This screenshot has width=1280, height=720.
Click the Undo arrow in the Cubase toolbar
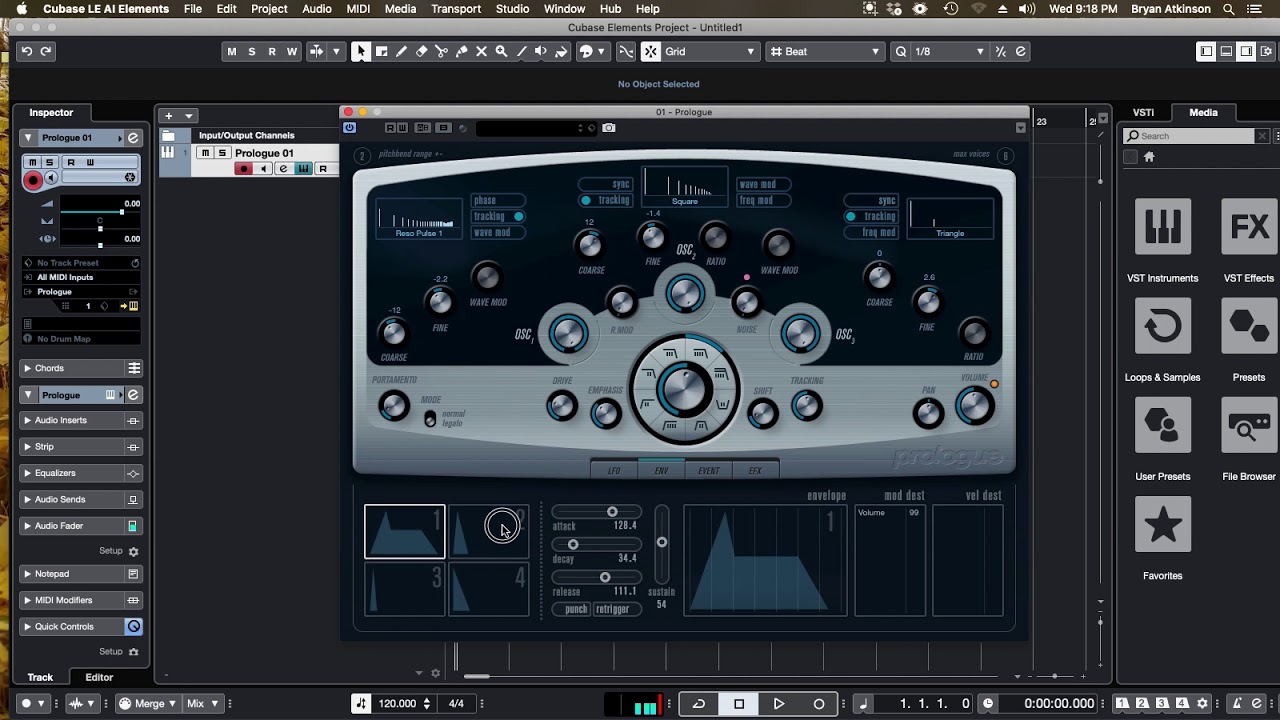click(27, 51)
